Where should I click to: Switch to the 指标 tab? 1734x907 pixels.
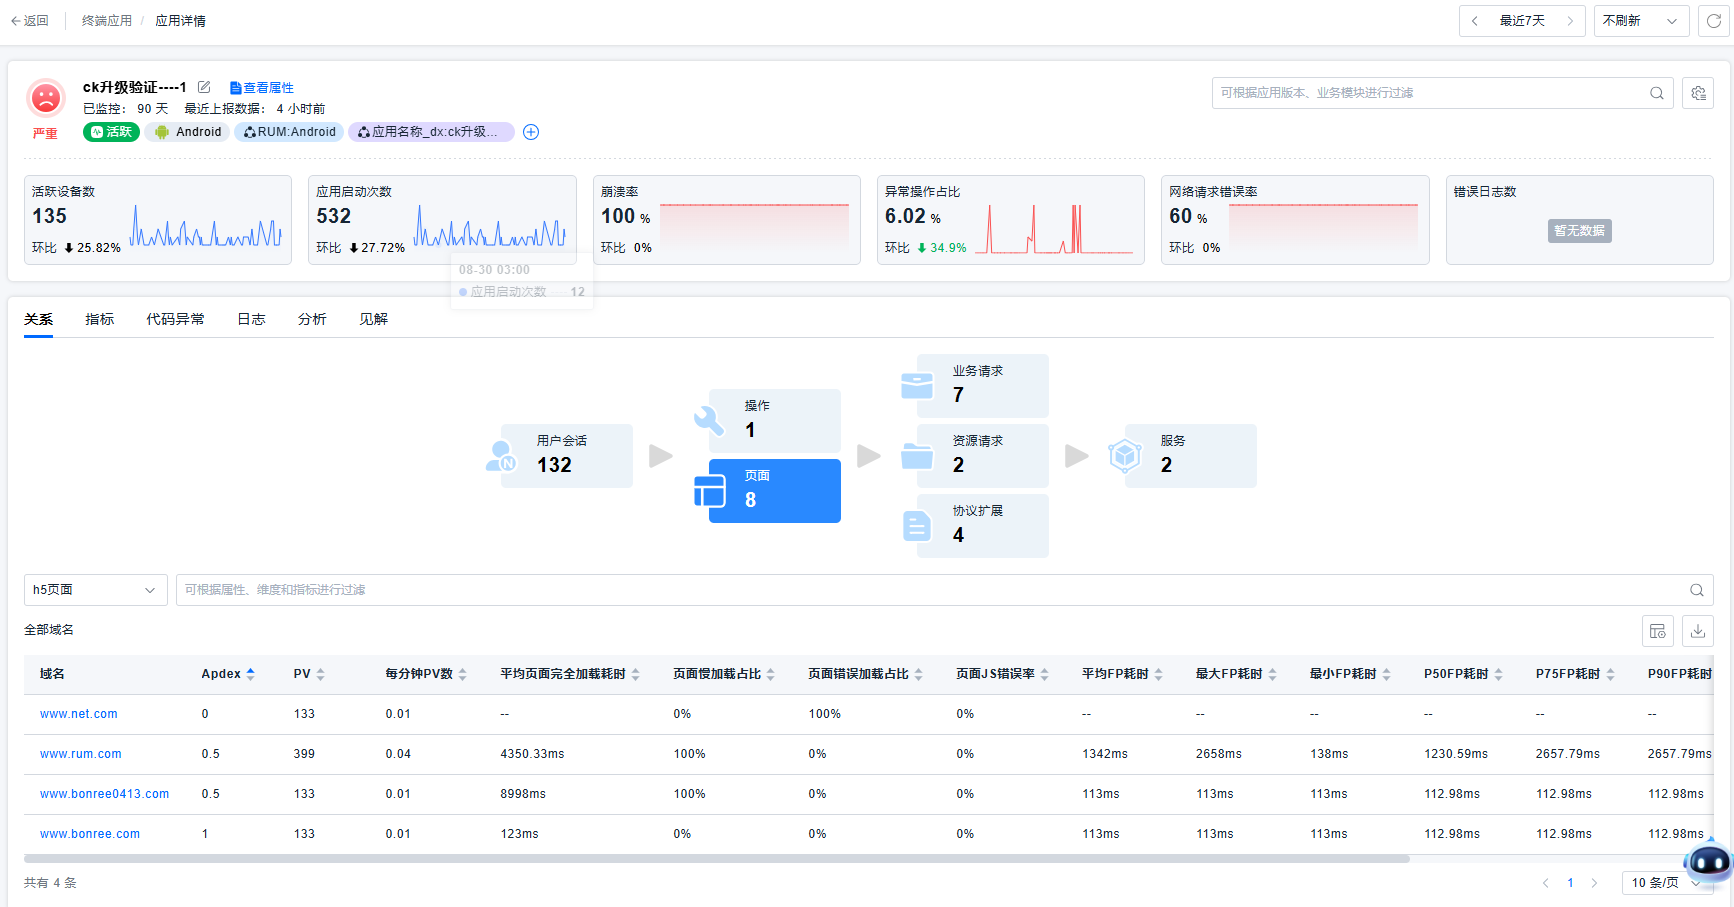pyautogui.click(x=99, y=319)
